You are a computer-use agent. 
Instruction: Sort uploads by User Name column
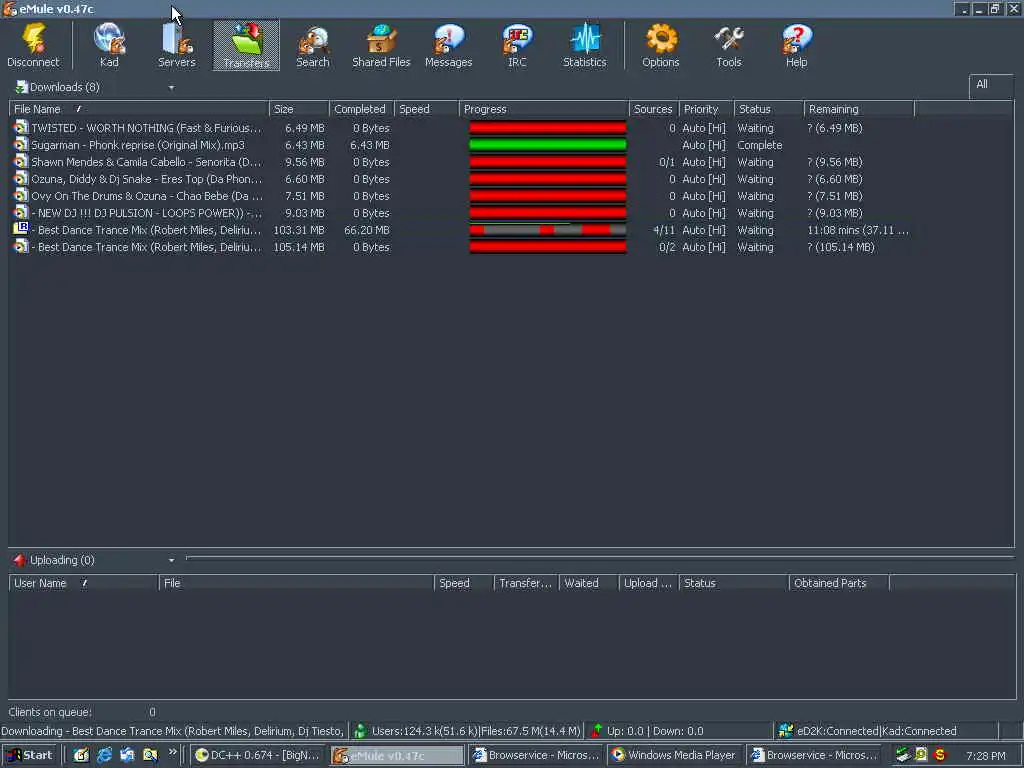click(84, 583)
